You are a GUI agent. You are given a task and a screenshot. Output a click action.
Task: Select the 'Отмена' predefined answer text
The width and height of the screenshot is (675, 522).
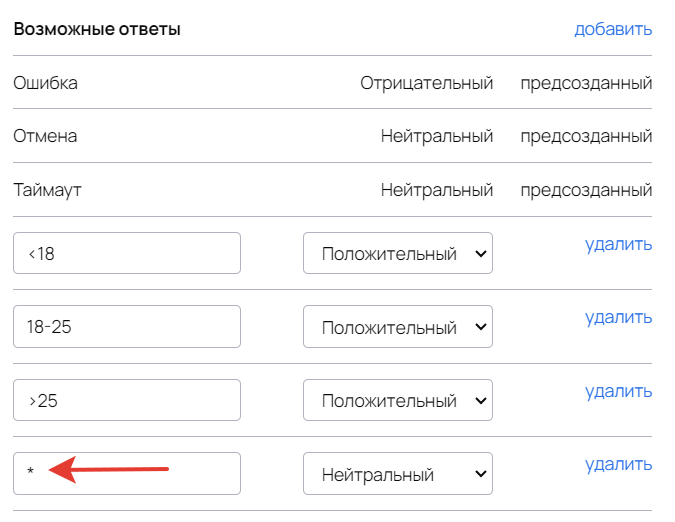coord(45,136)
